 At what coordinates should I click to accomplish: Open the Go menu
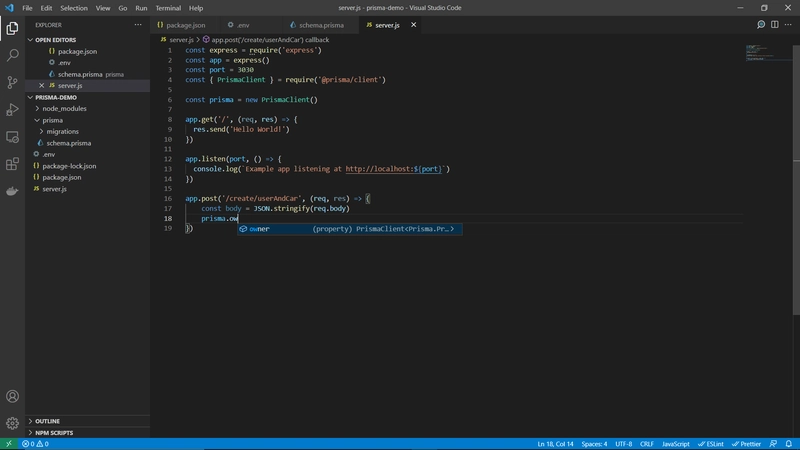(122, 8)
